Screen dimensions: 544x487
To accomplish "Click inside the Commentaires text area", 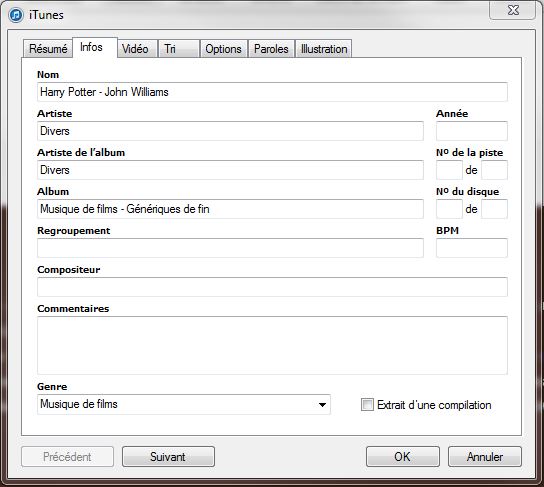I will pos(272,345).
